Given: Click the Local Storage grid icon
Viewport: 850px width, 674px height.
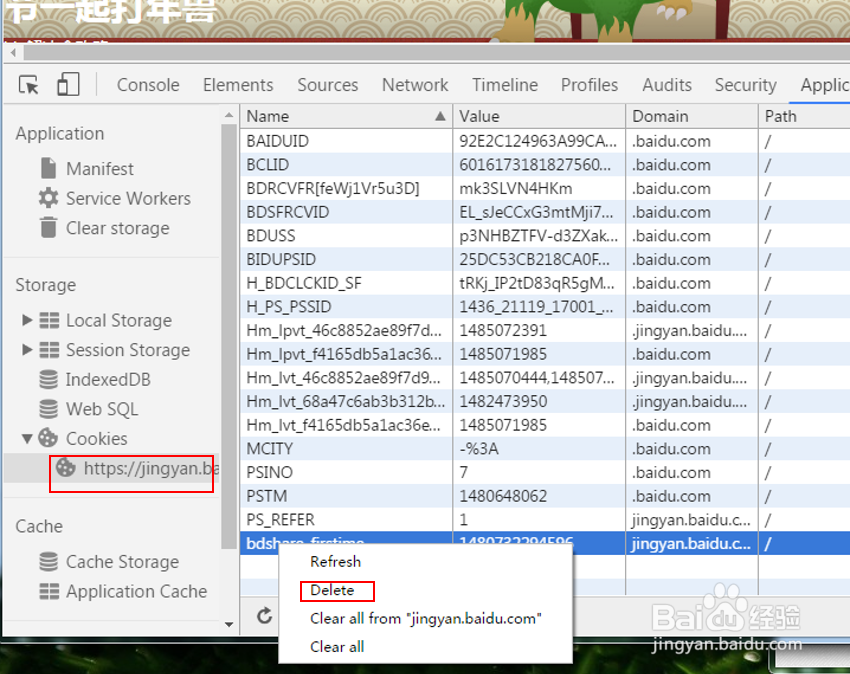Looking at the screenshot, I should 49,320.
